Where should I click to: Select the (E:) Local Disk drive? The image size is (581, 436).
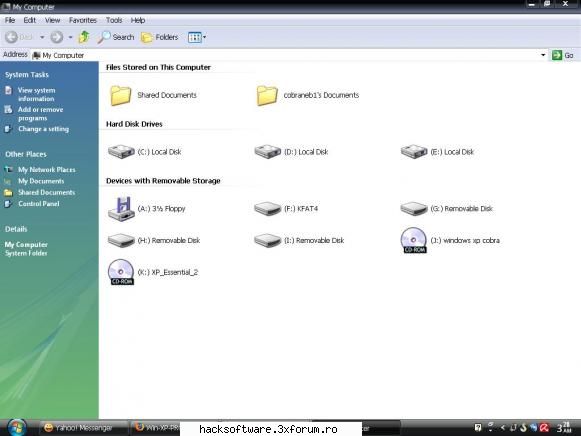(x=437, y=152)
